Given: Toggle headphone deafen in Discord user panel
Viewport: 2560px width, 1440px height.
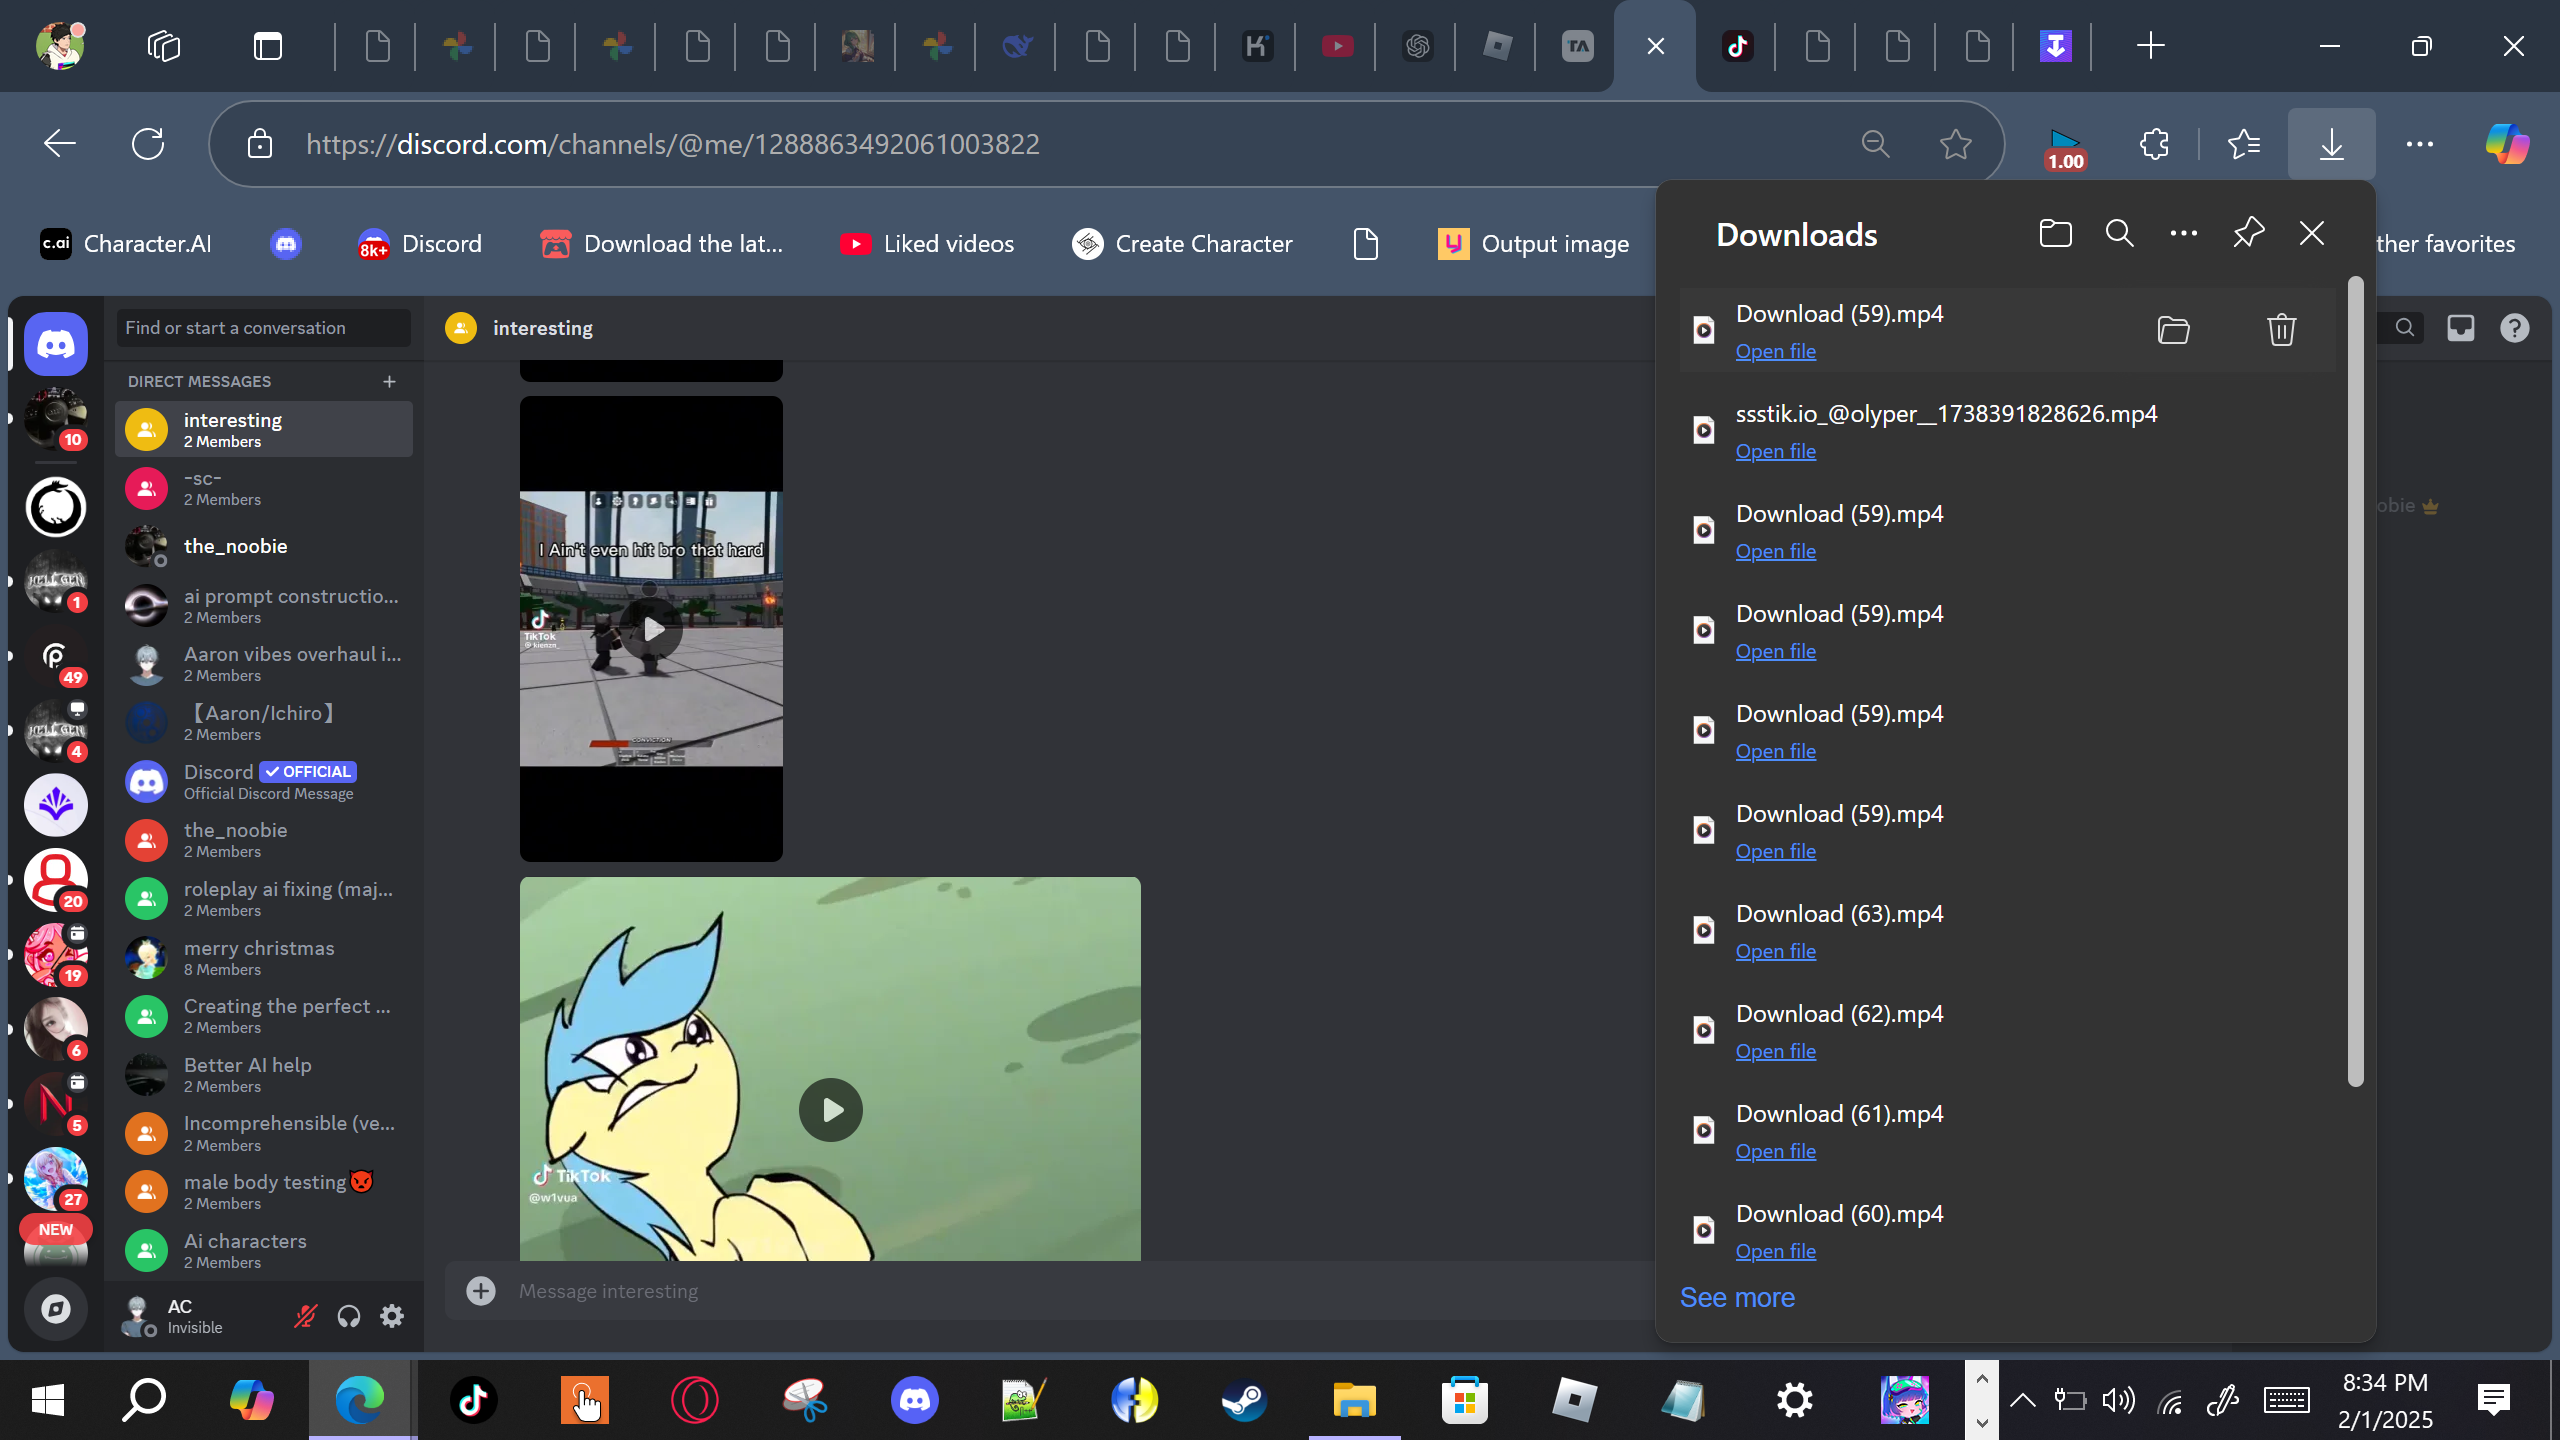Looking at the screenshot, I should [x=348, y=1316].
